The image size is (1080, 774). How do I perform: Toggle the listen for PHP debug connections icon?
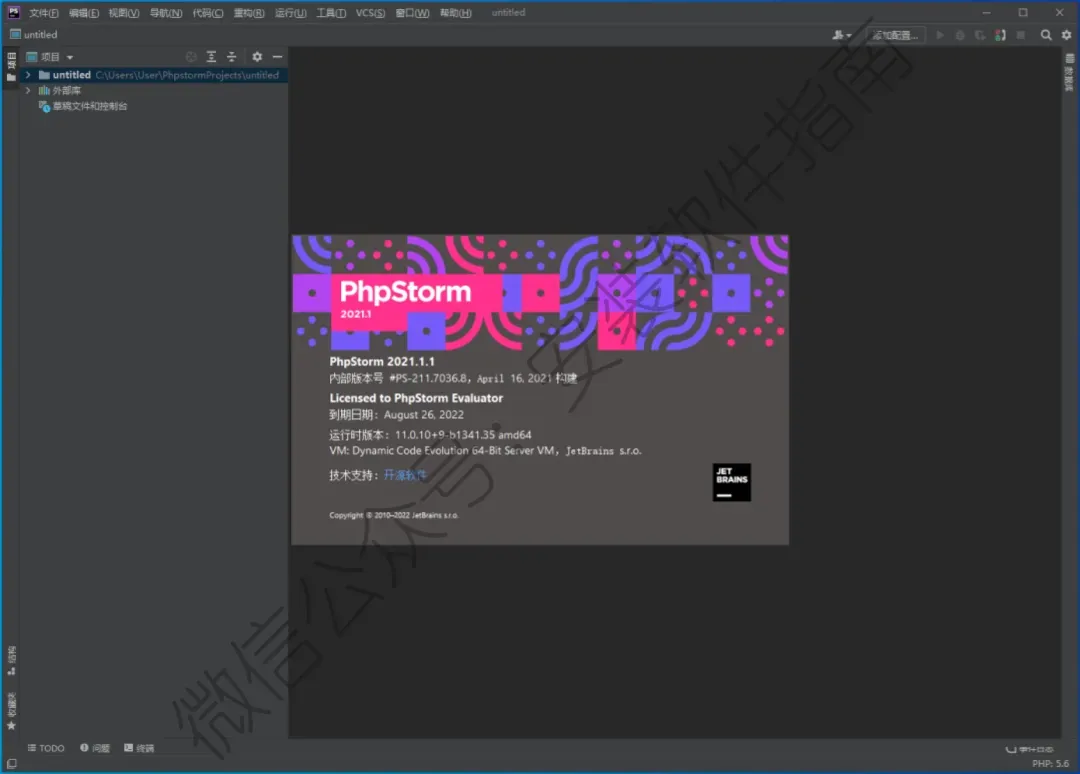(1000, 35)
